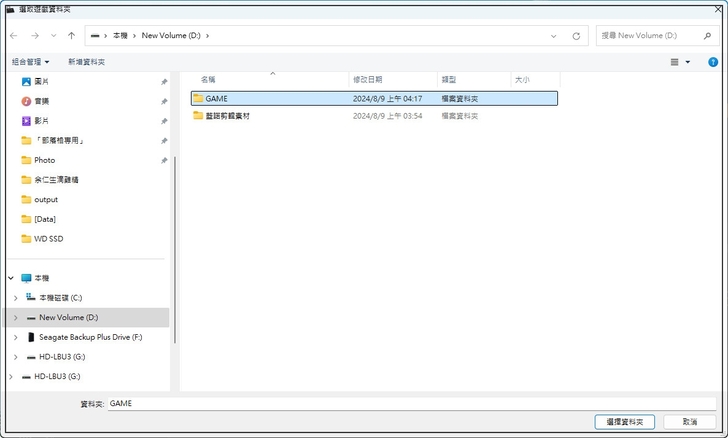Click the Forward navigation arrow
Viewport: 728px width, 438px height.
coord(34,36)
